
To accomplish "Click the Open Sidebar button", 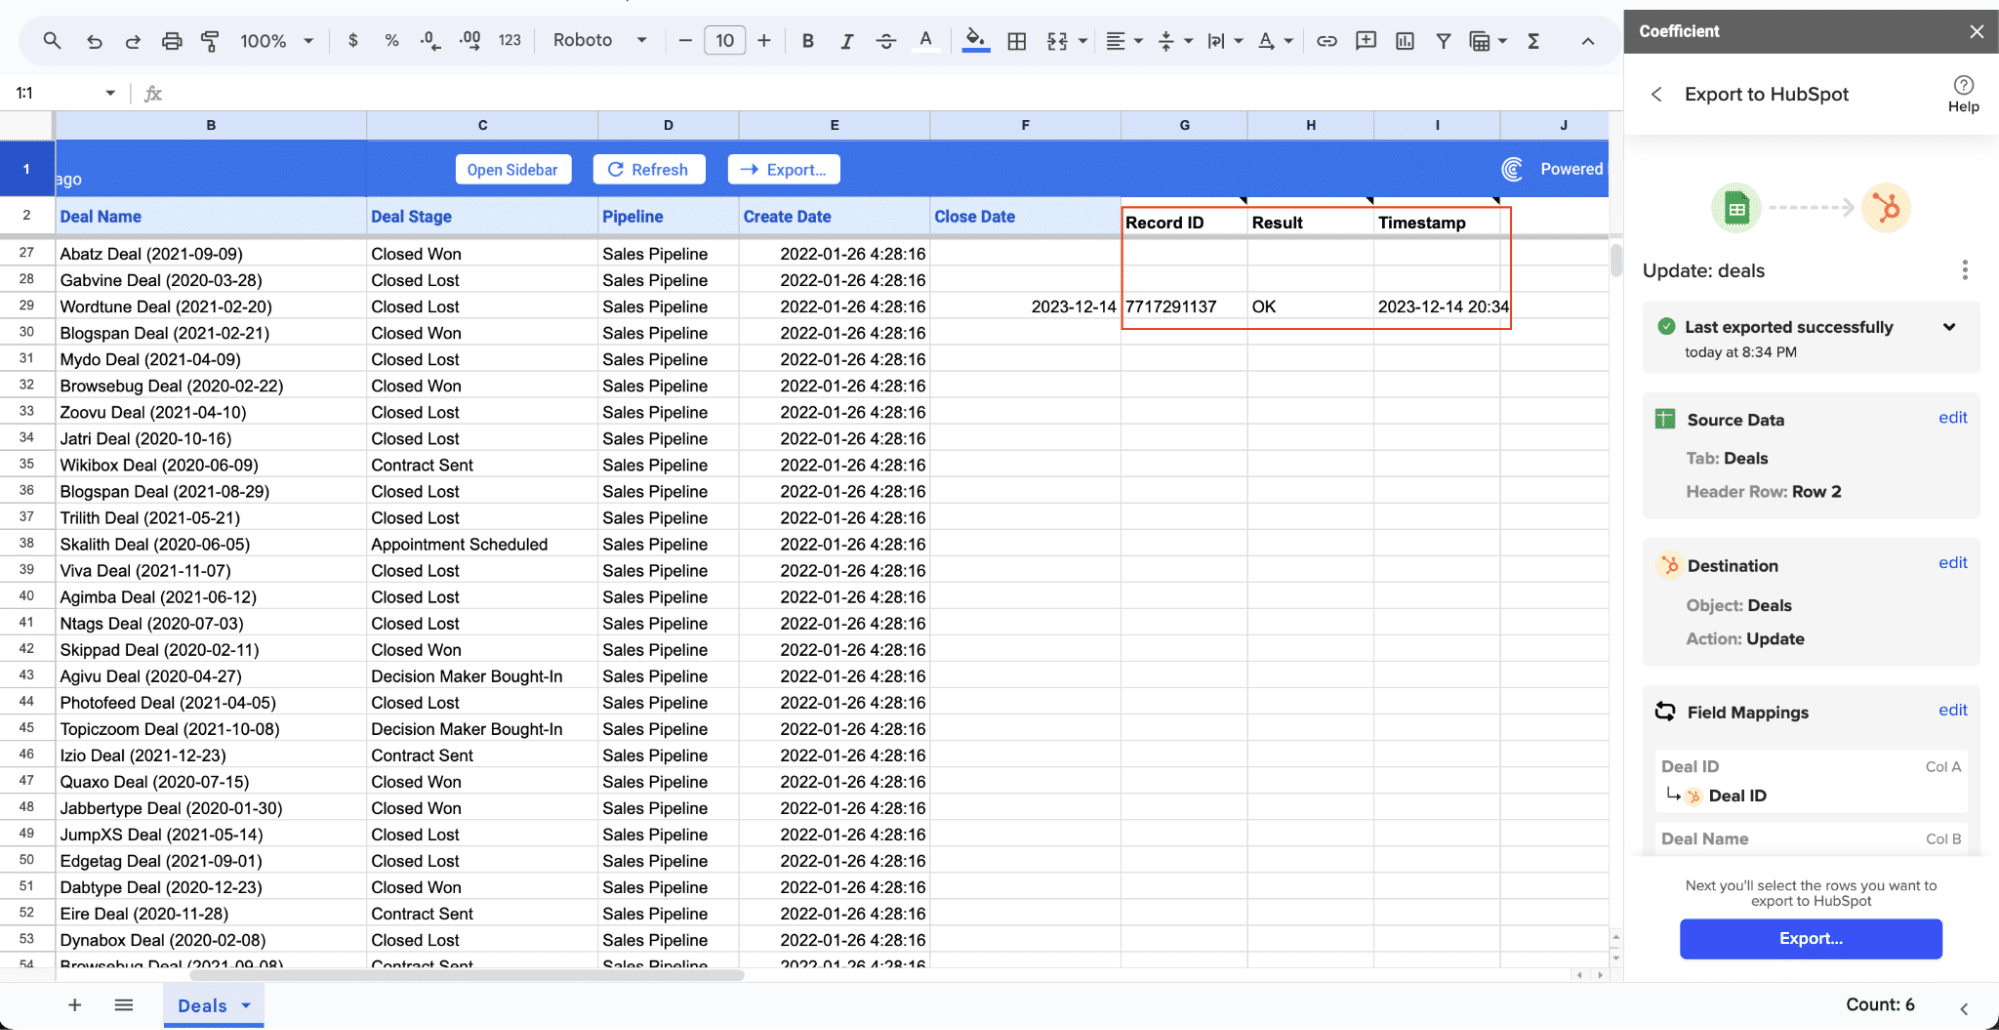I will click(513, 169).
